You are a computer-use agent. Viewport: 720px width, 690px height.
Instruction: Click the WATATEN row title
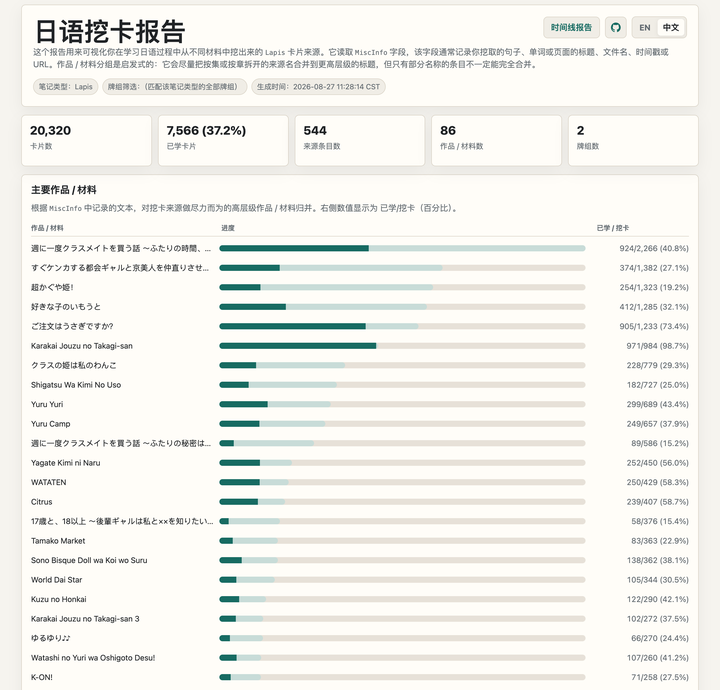[x=49, y=482]
